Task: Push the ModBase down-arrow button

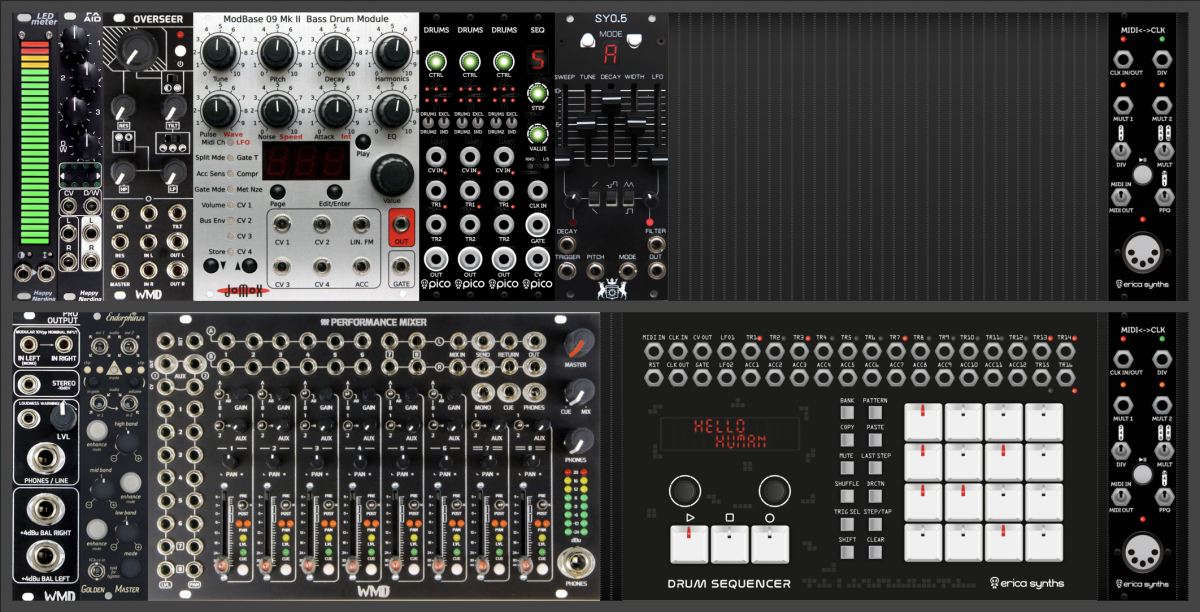Action: (x=211, y=265)
